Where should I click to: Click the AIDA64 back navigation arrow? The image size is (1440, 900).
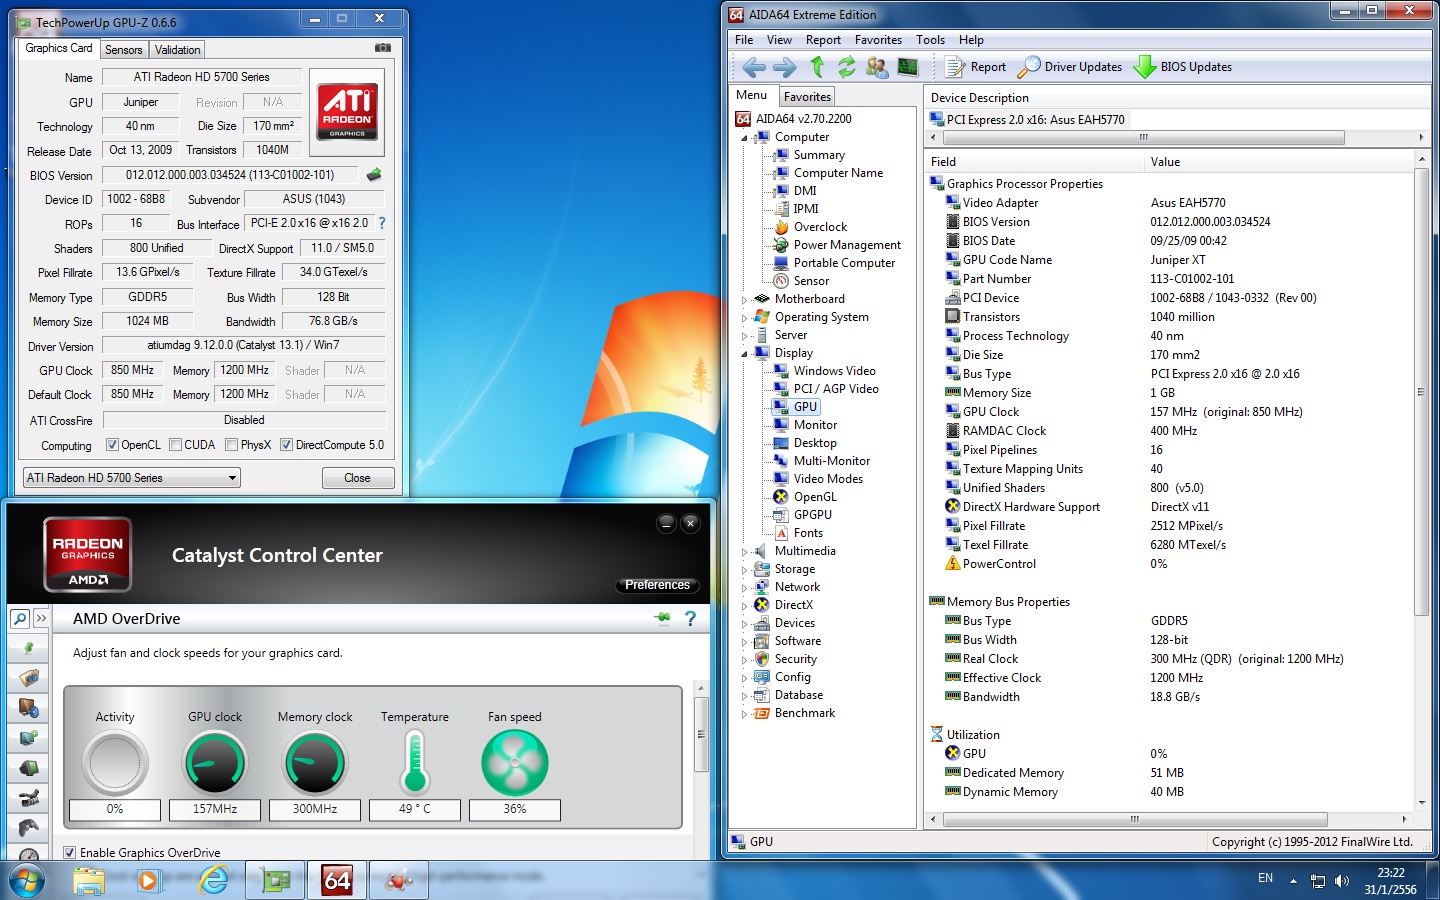[753, 67]
